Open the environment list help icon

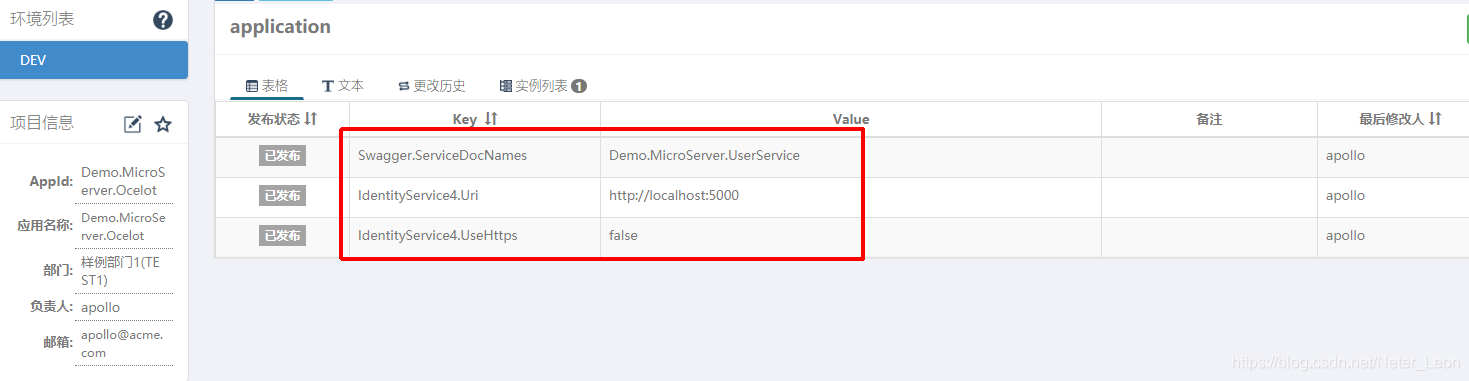(163, 20)
